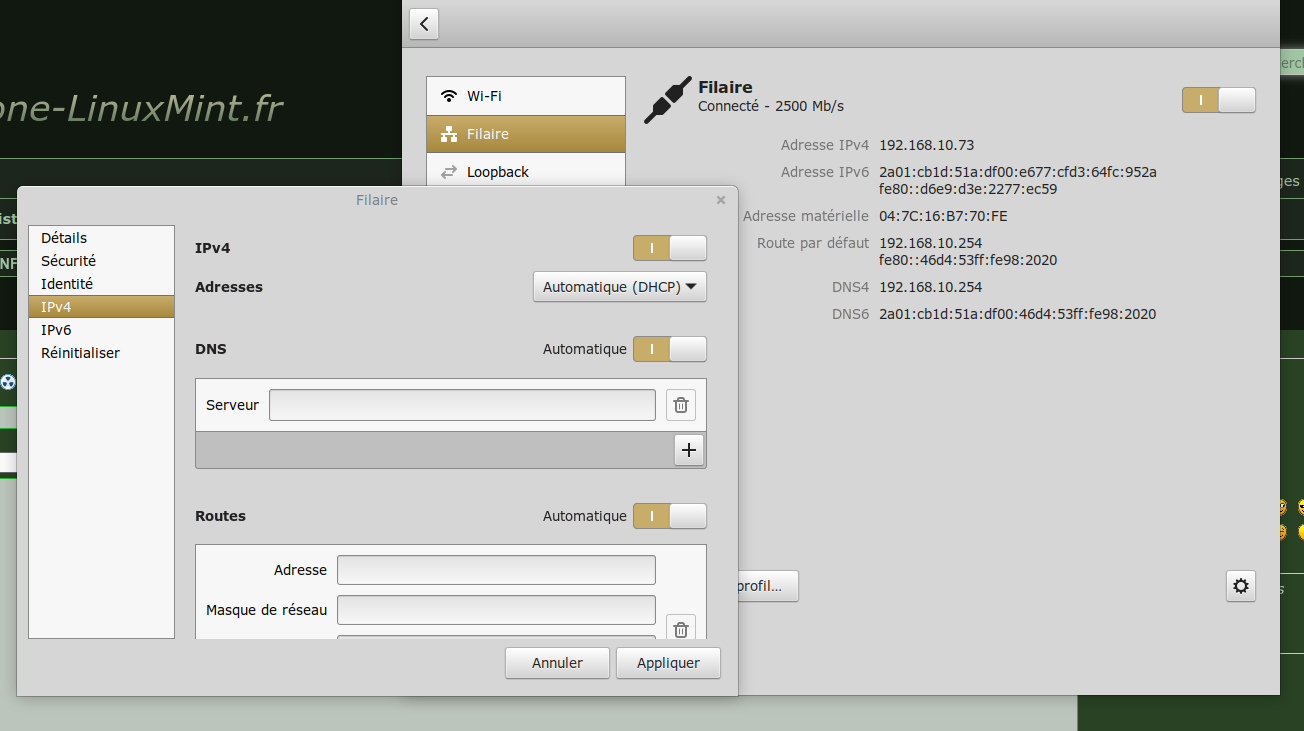Screen dimensions: 1304x731
Task: Open the Sécurité section
Action: pos(68,261)
